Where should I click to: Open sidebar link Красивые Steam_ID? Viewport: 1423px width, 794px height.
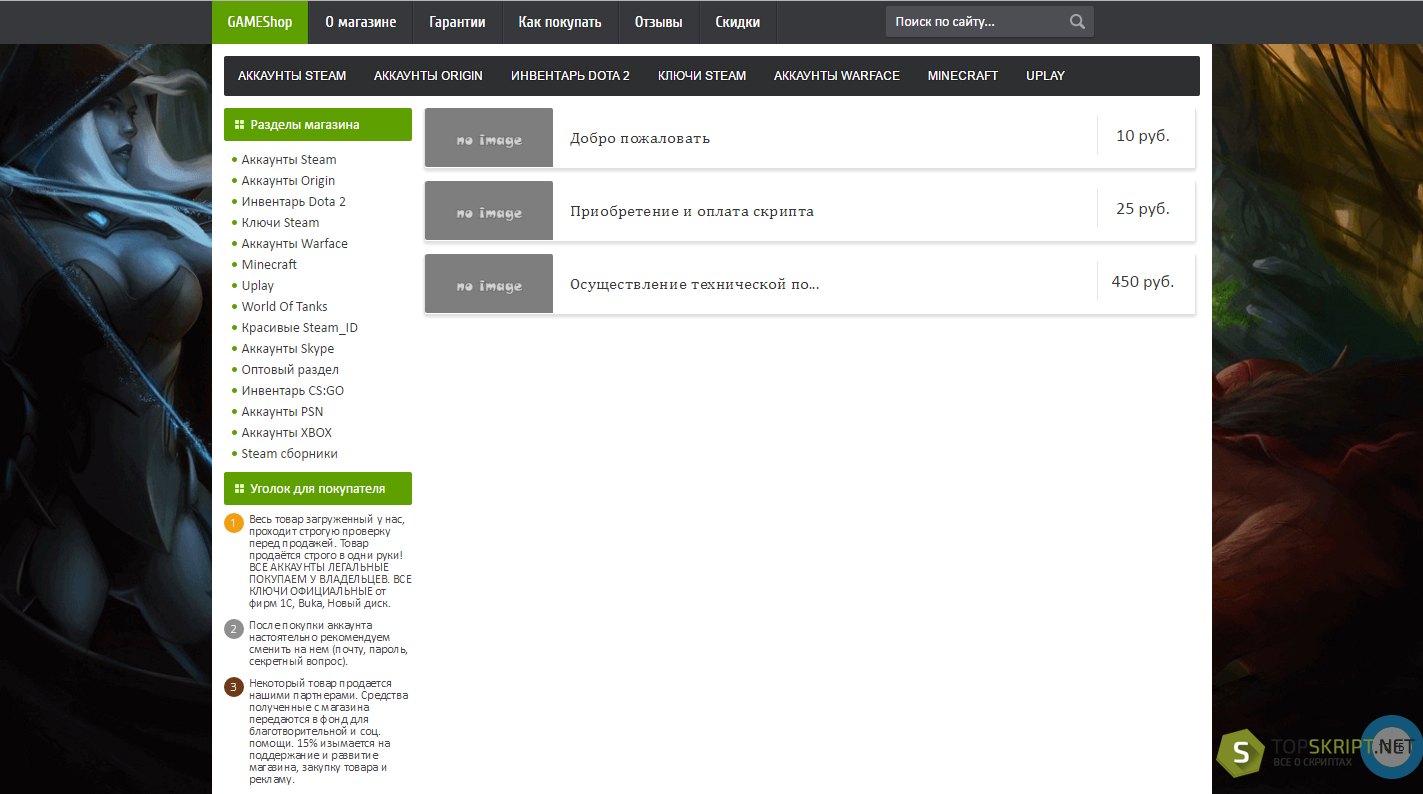[x=300, y=328]
